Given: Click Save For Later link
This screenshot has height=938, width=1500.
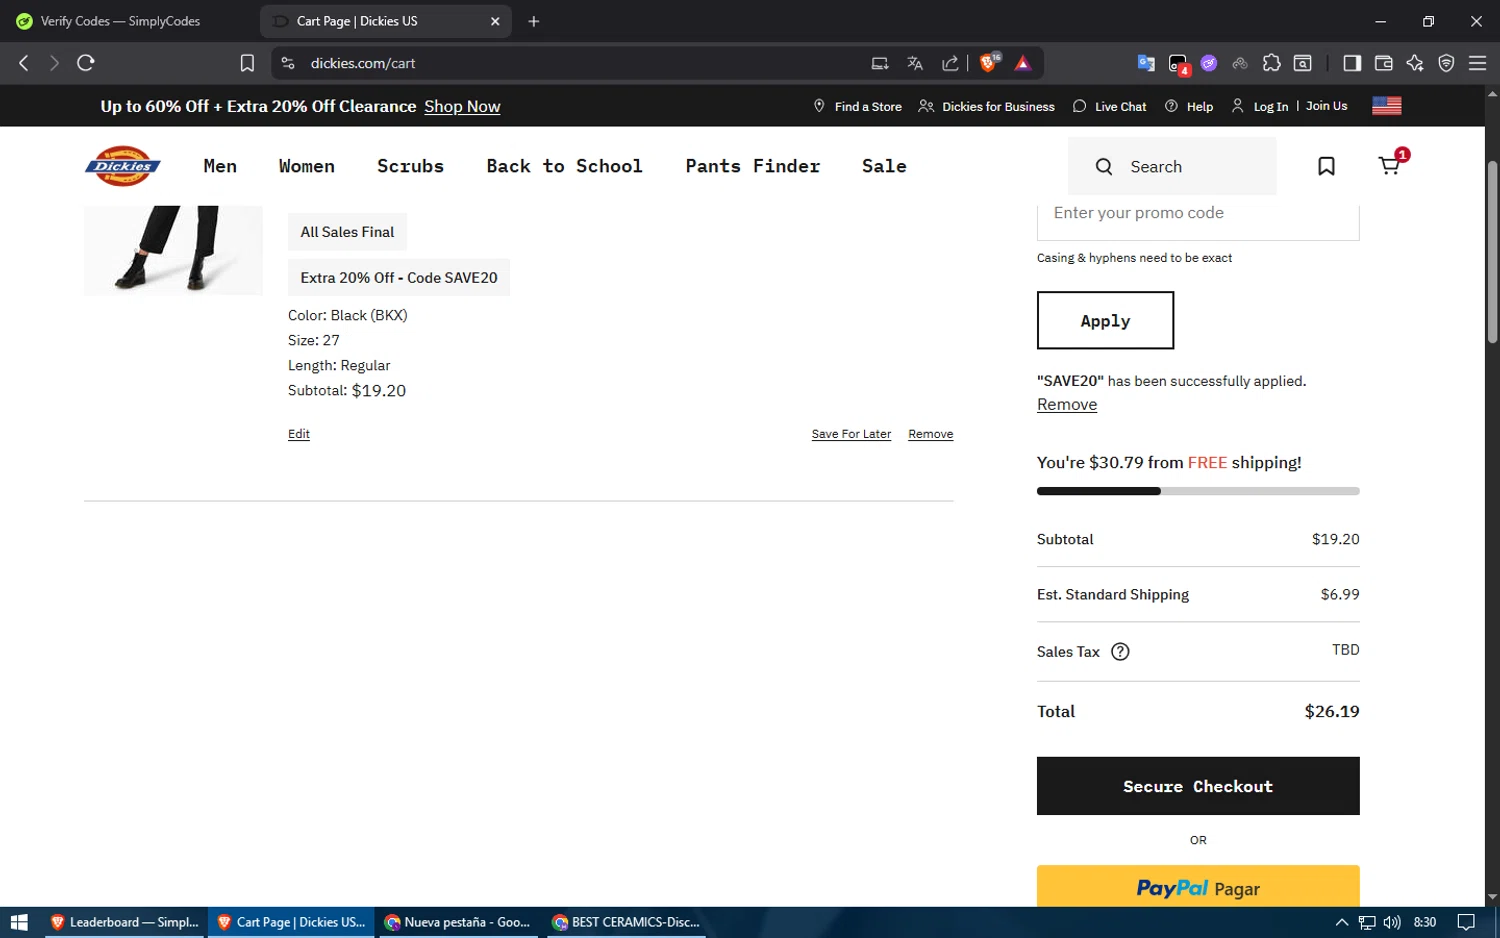Looking at the screenshot, I should pyautogui.click(x=851, y=434).
